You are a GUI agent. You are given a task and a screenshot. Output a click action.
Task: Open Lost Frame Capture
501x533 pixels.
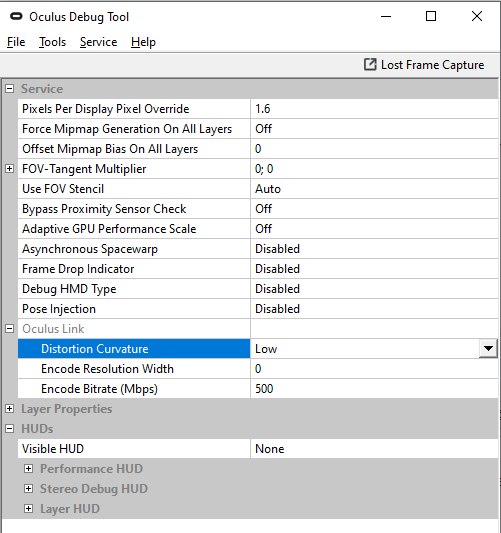[x=424, y=65]
